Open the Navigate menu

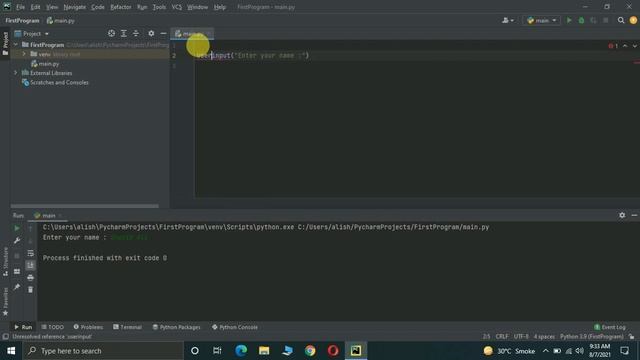click(75, 7)
